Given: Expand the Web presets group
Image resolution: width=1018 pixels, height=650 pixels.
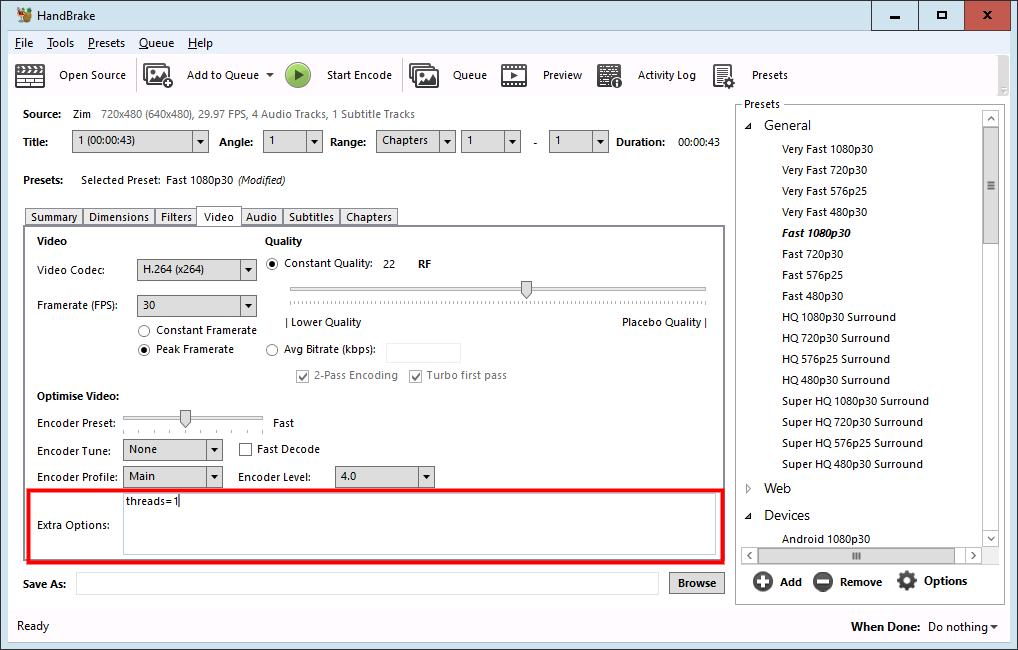Looking at the screenshot, I should [x=749, y=488].
